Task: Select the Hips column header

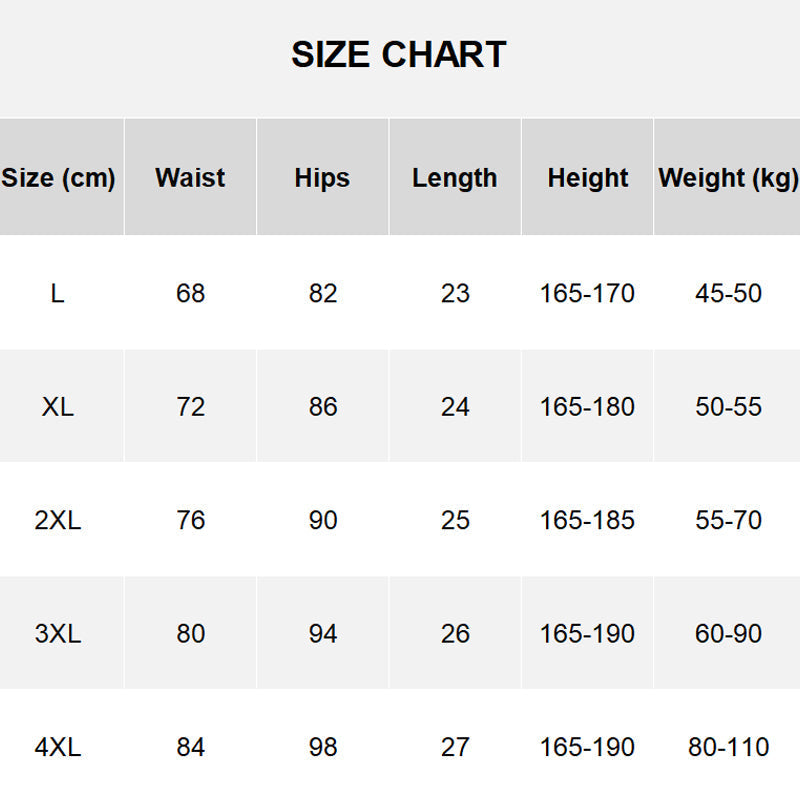Action: [322, 178]
